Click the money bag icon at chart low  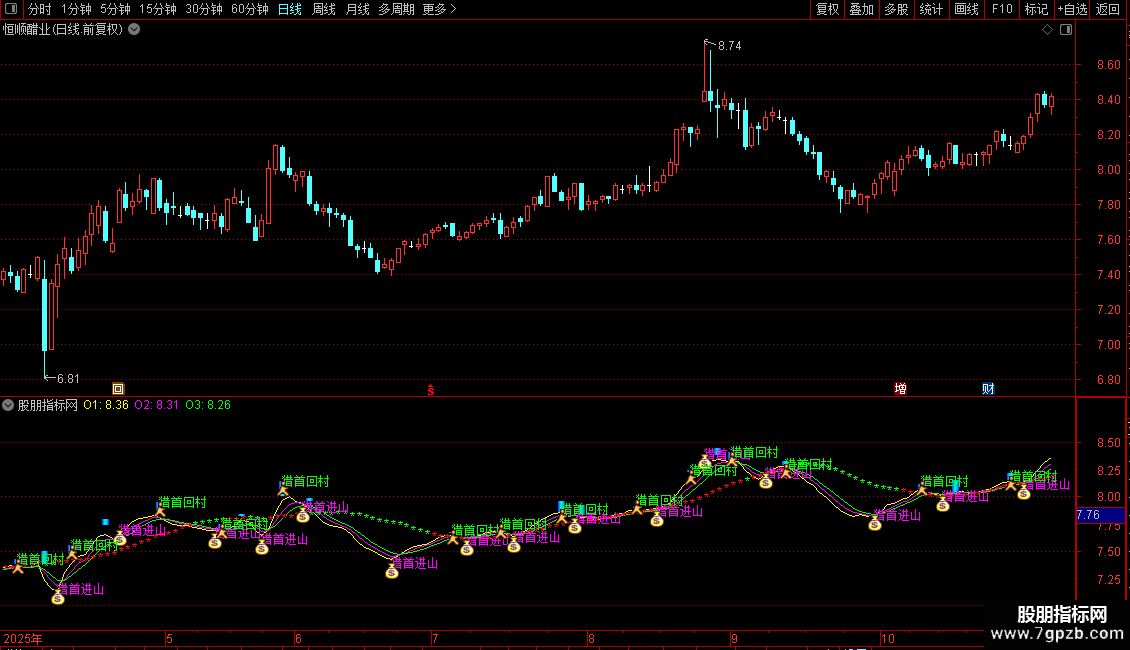coord(58,597)
